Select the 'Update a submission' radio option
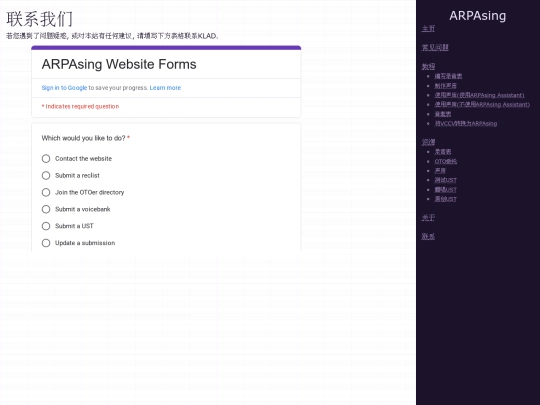 click(46, 243)
